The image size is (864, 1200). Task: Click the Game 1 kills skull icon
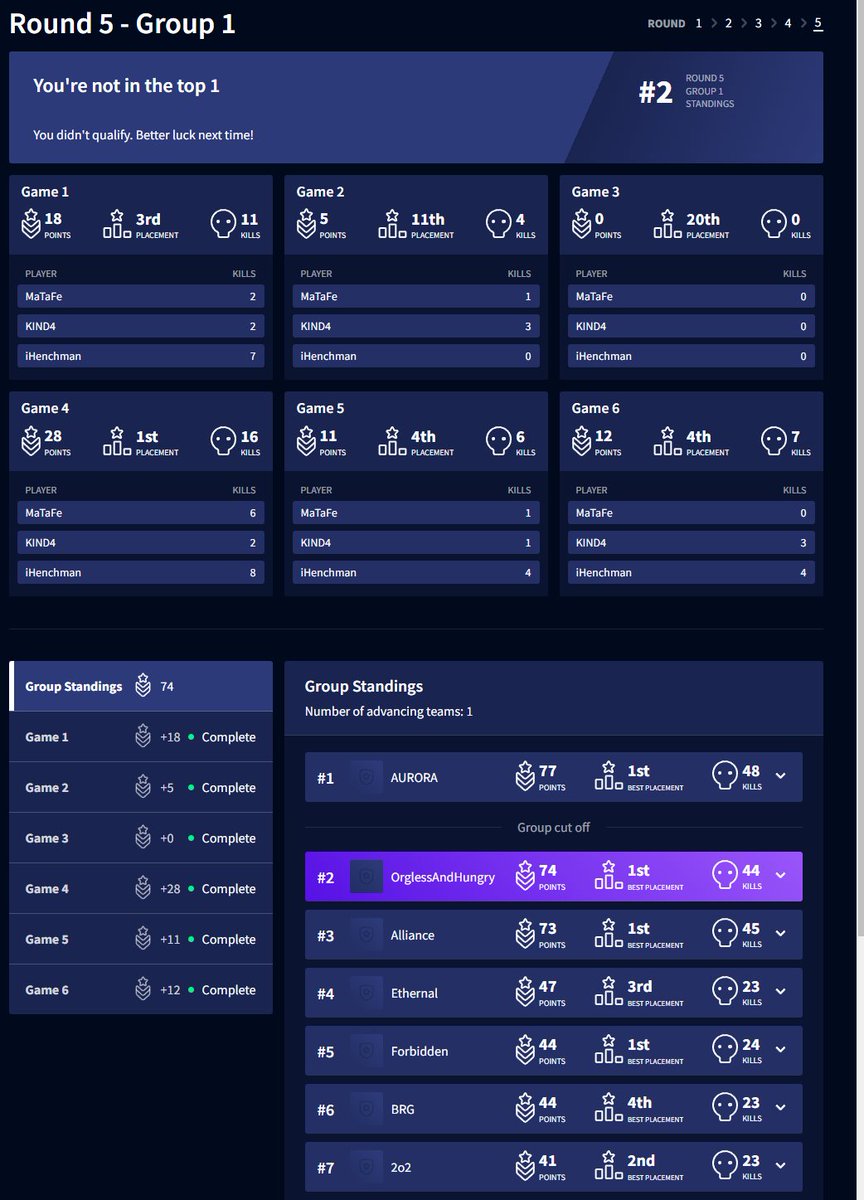[x=224, y=224]
